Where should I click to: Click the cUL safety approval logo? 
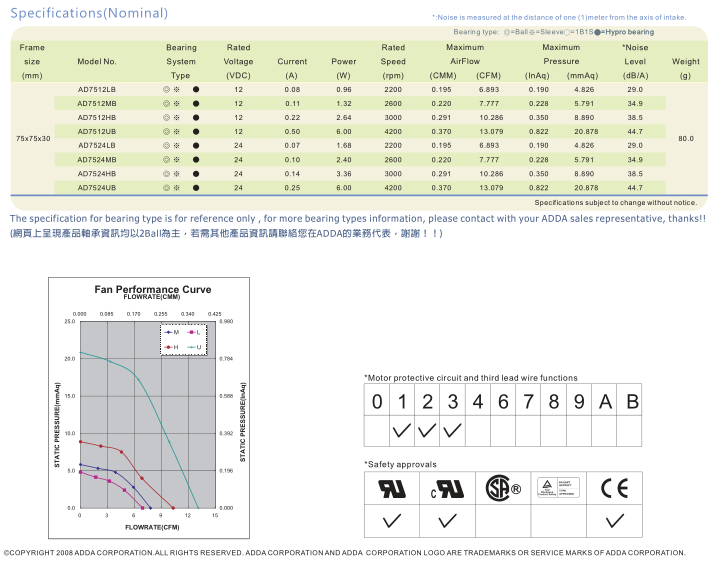pos(447,488)
